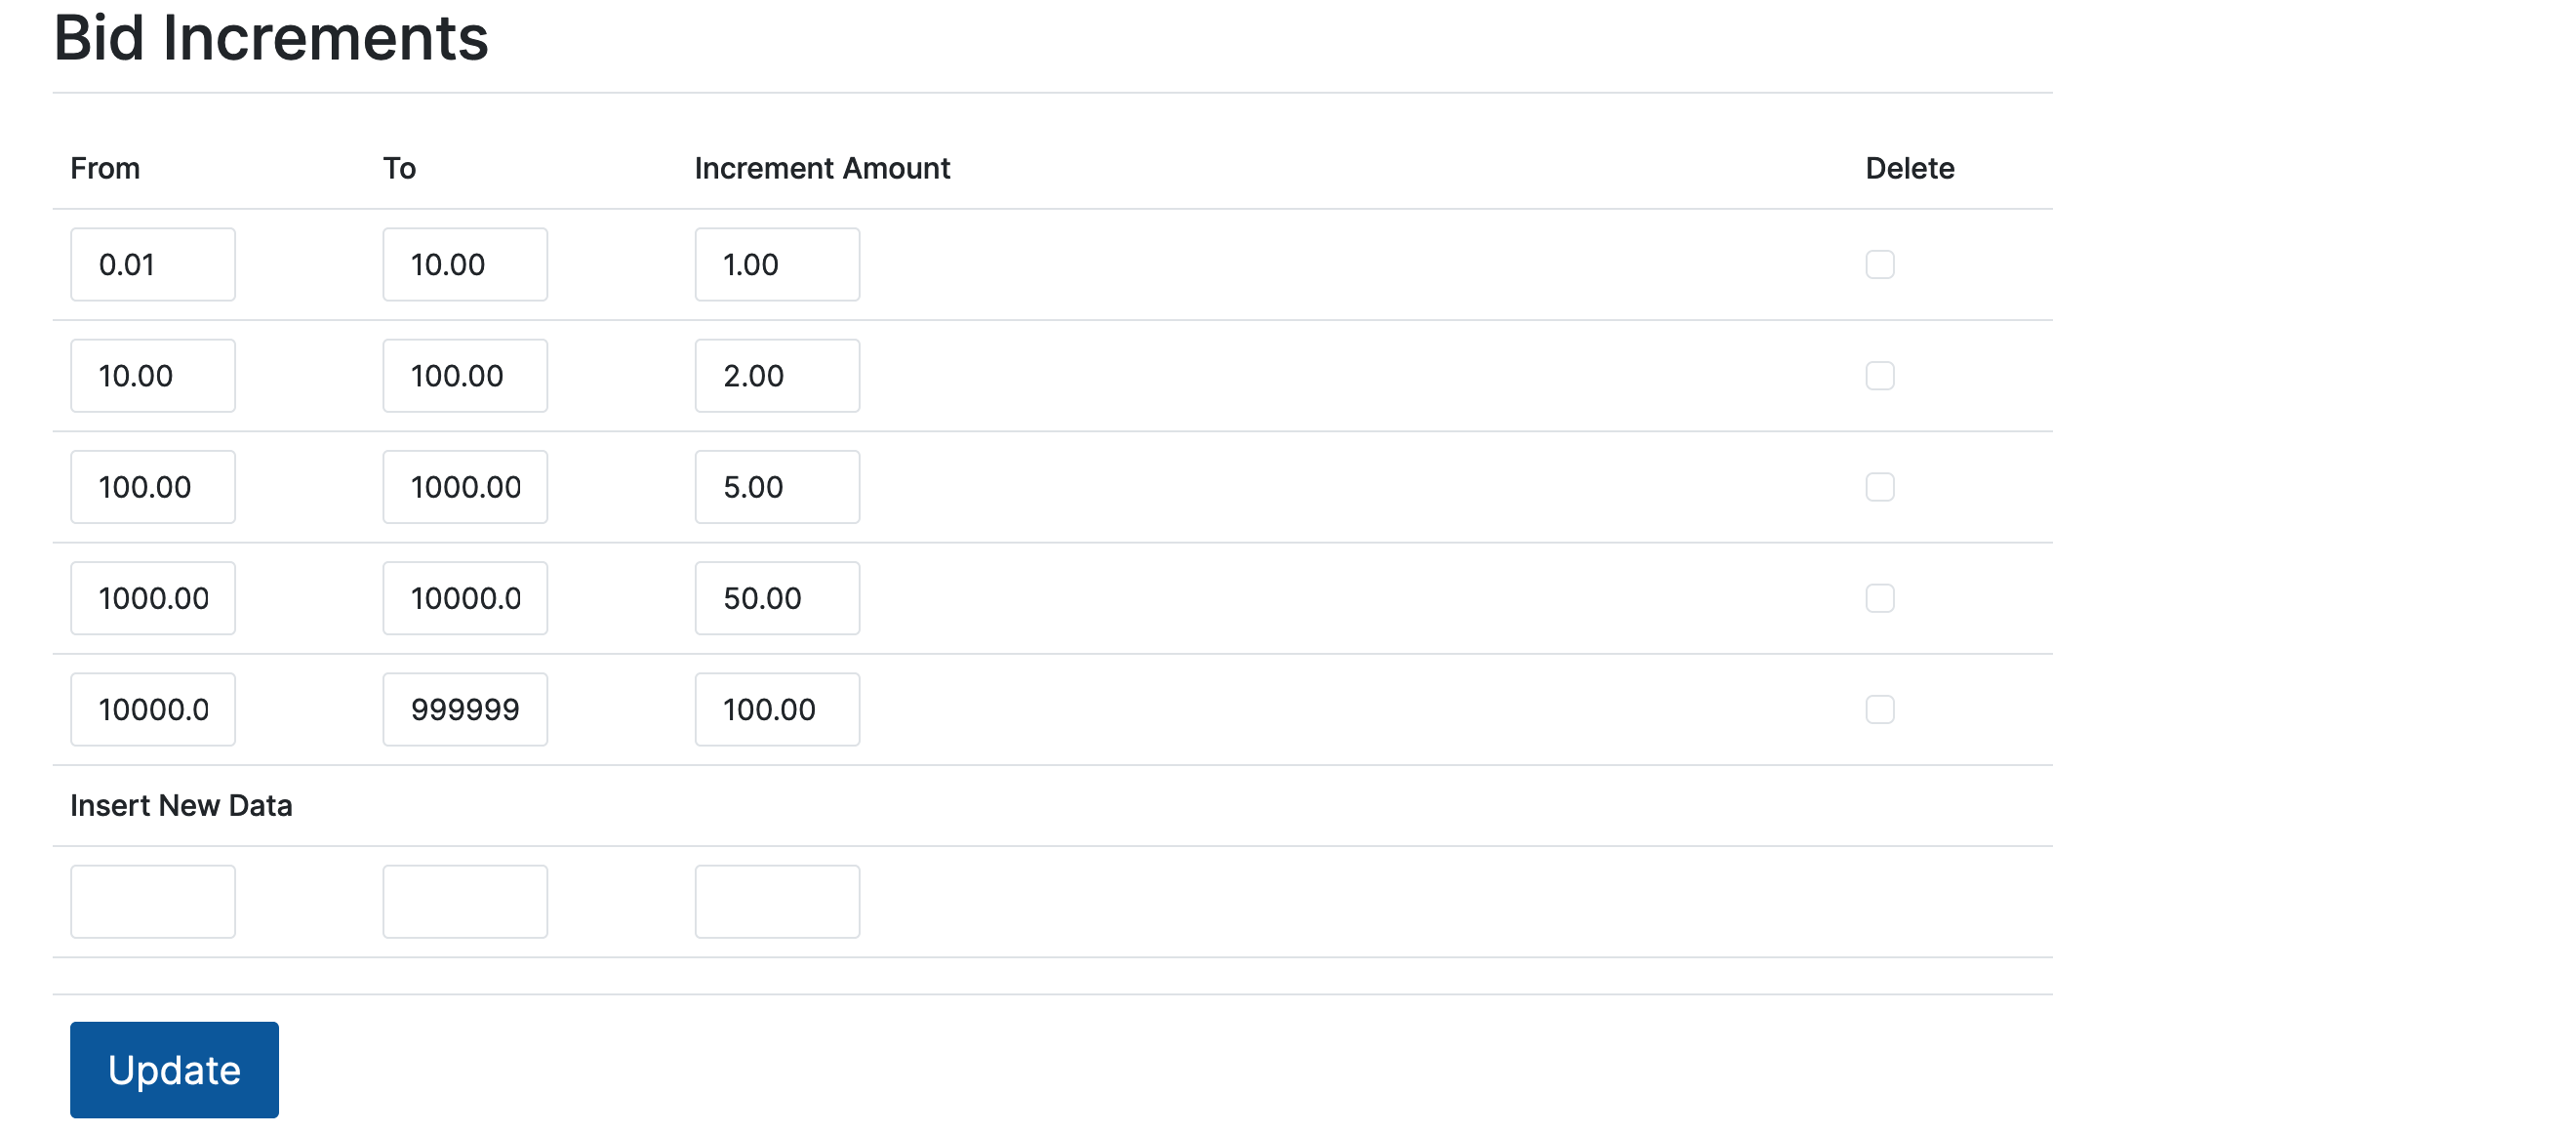Click the From field containing 0.01
Viewport: 2576px width, 1133px height.
pos(152,264)
